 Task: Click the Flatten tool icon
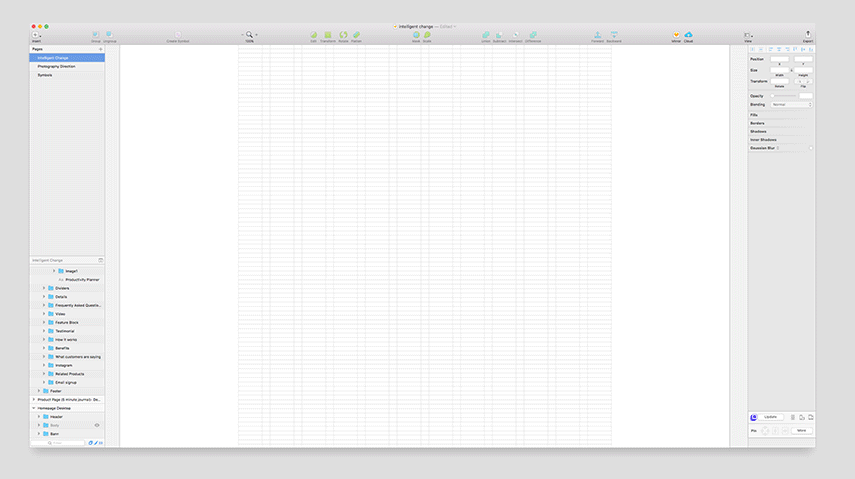click(x=356, y=35)
